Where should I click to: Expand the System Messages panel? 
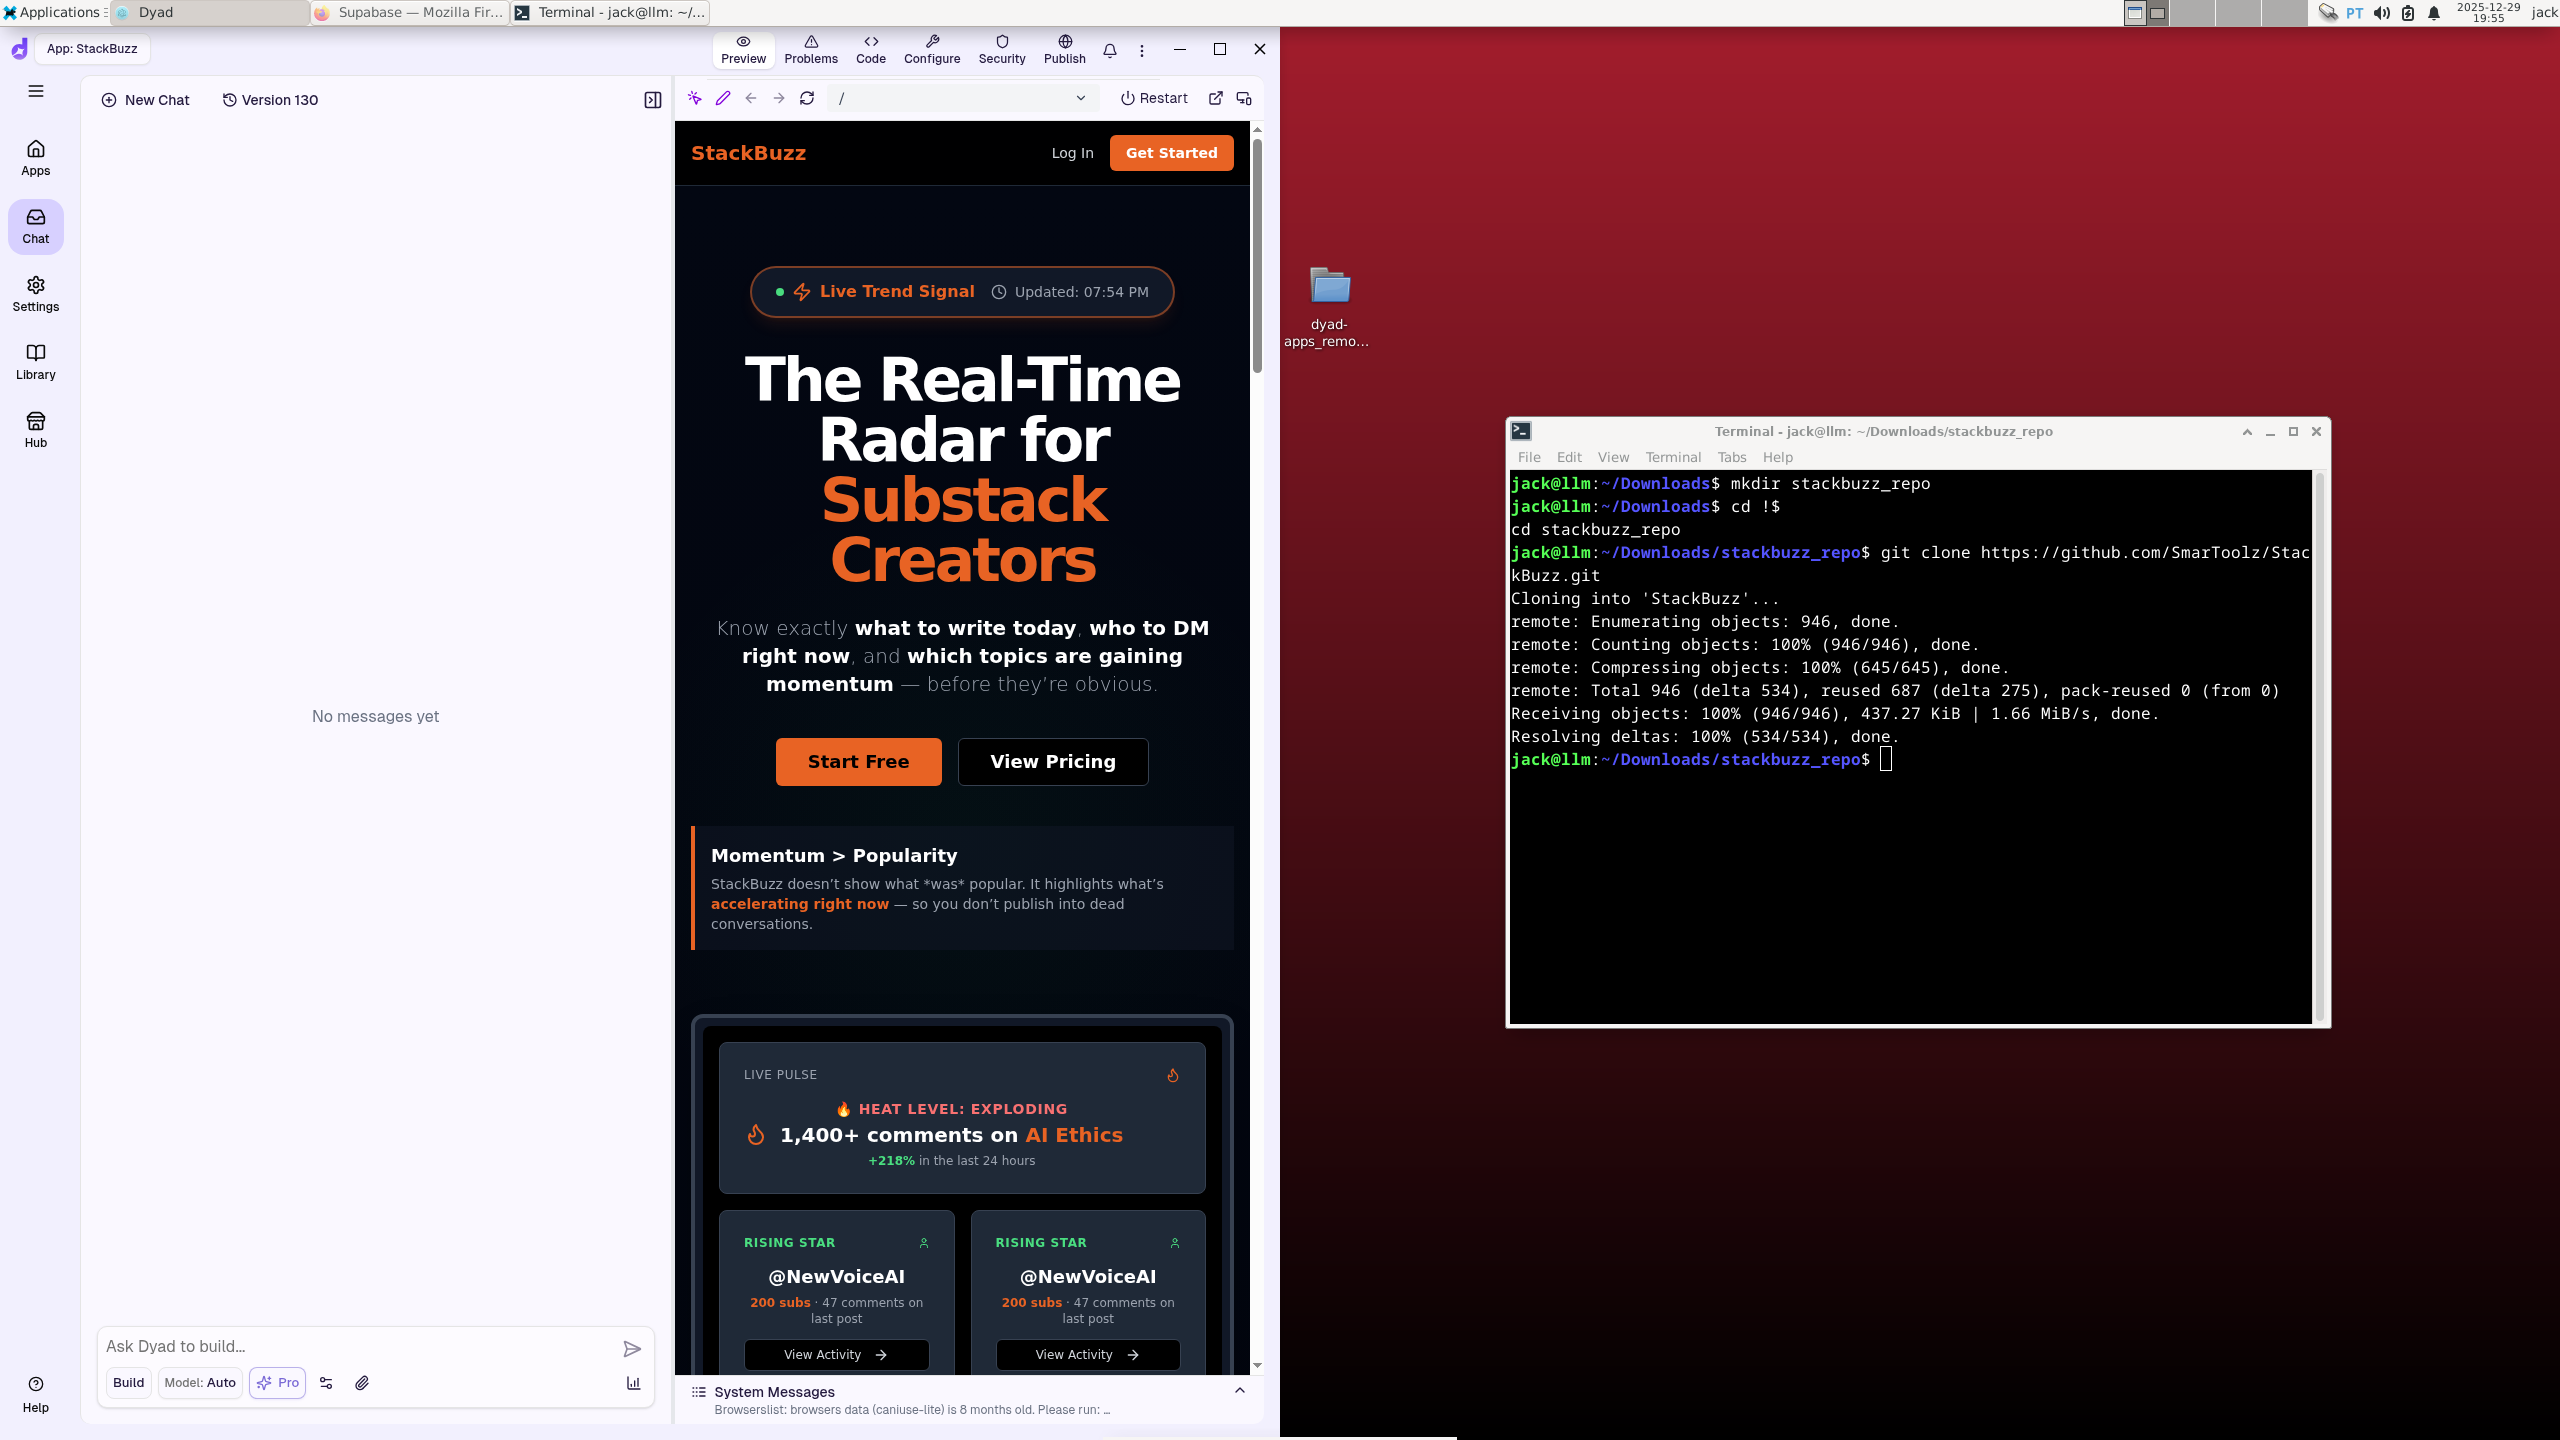coord(1240,1391)
